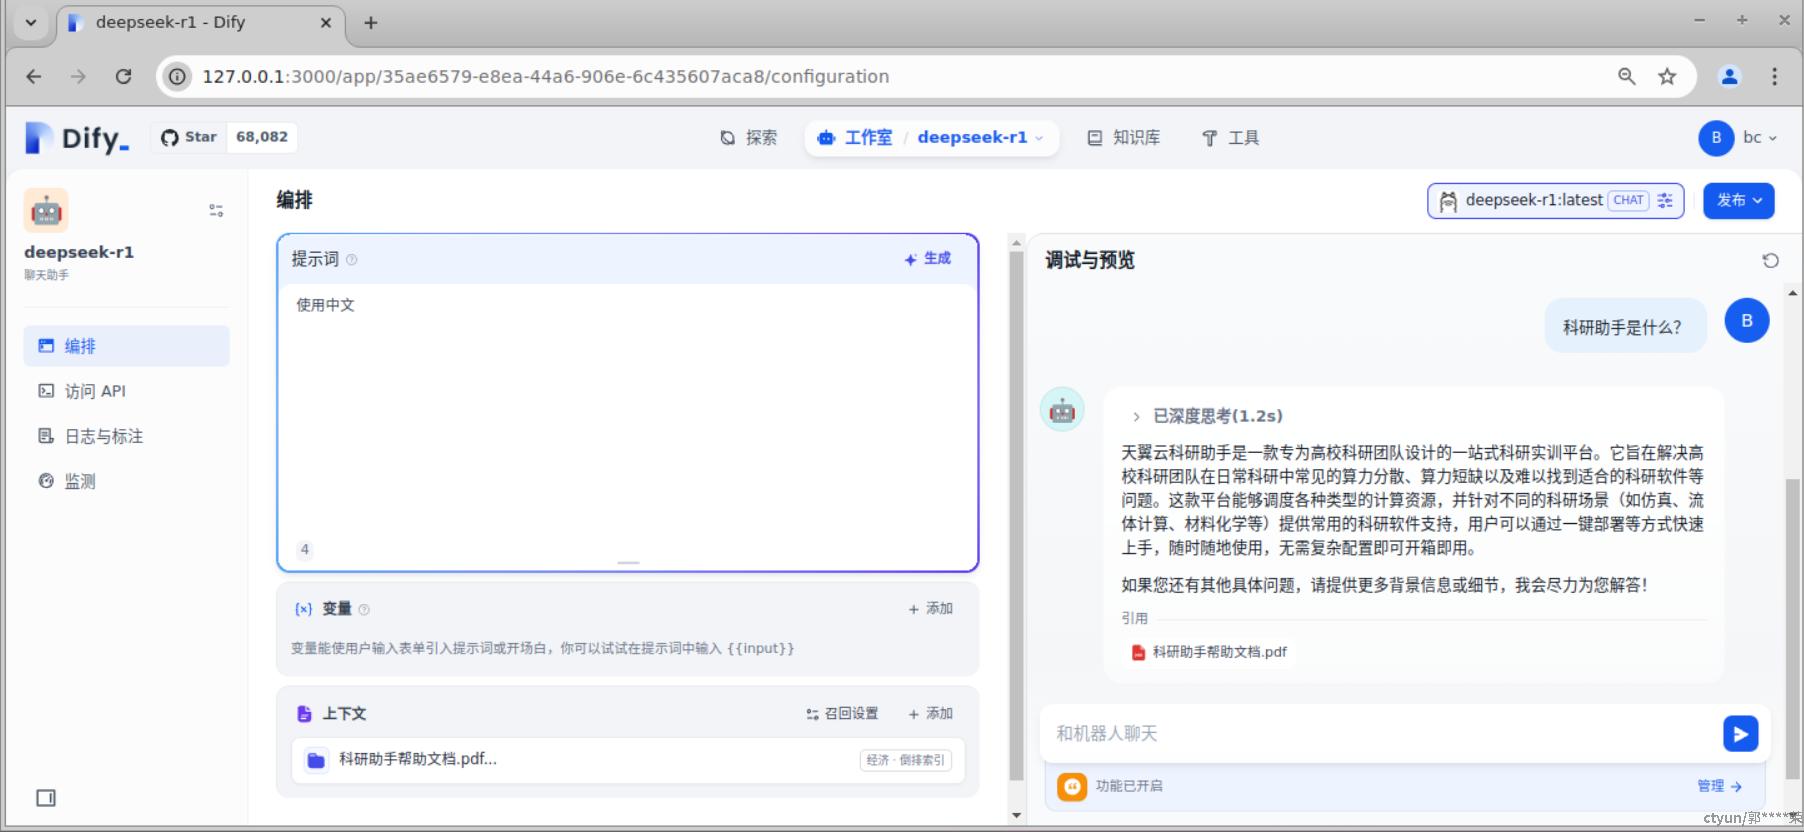The image size is (1804, 832).
Task: Click the app settings icon beside robot avatar
Action: [x=216, y=211]
